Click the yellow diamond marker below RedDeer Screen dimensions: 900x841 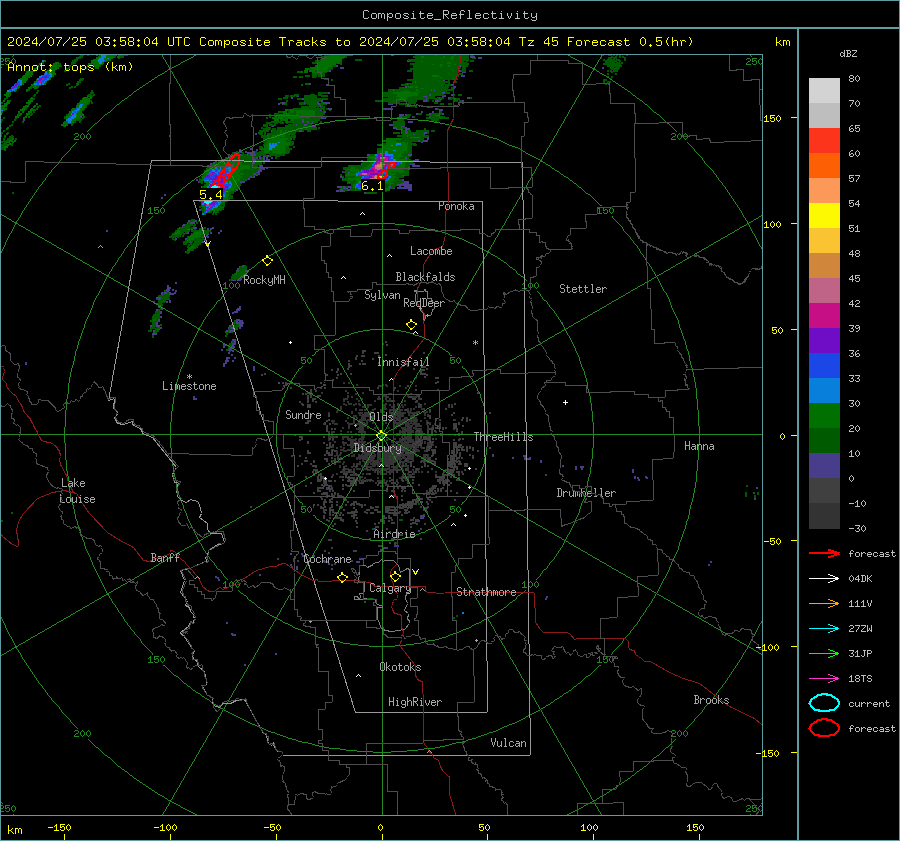(411, 325)
